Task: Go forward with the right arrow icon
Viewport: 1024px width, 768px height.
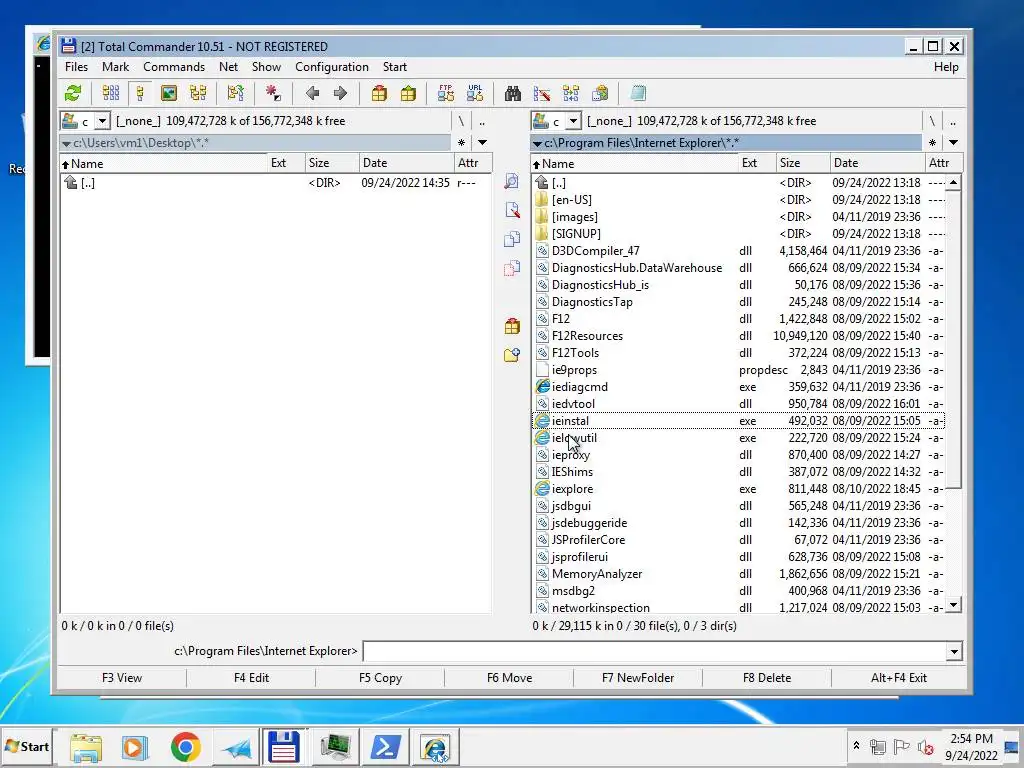Action: pos(340,93)
